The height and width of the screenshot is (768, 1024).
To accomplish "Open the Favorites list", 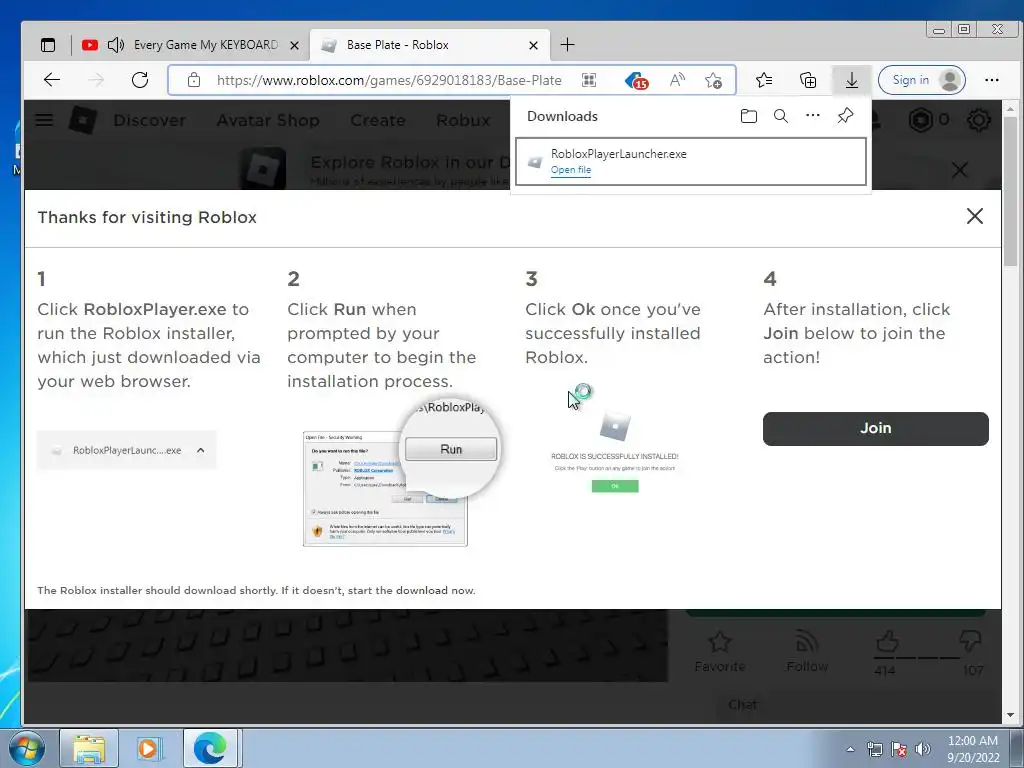I will 763,80.
